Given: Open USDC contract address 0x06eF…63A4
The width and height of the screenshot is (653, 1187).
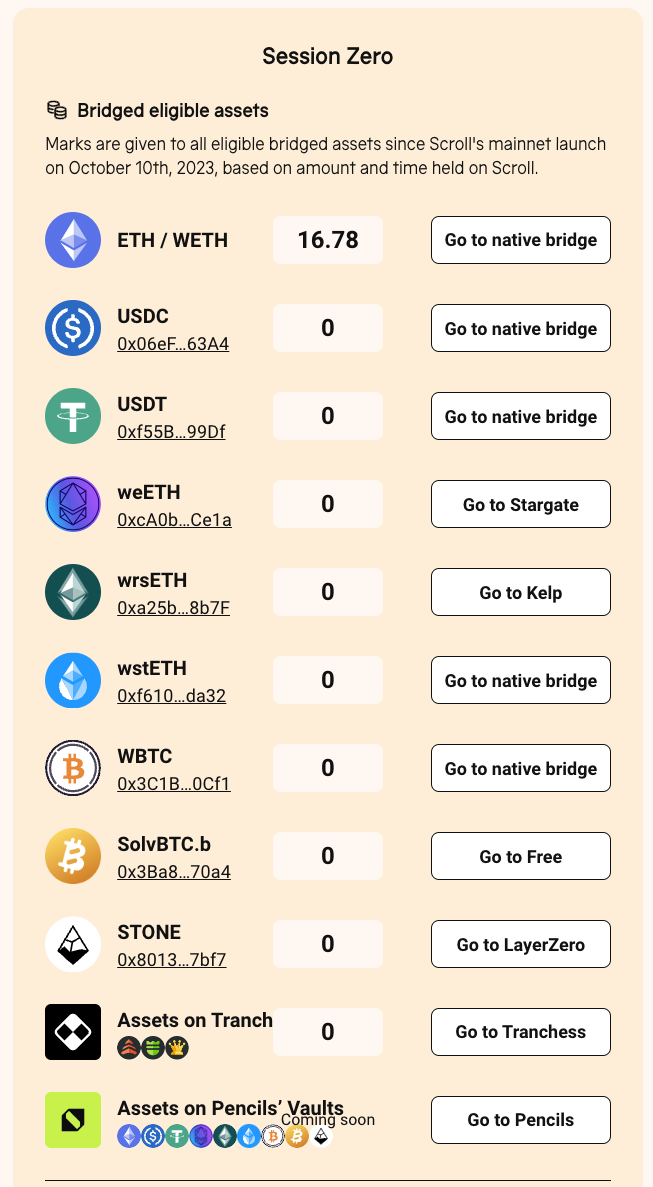Looking at the screenshot, I should (x=173, y=344).
